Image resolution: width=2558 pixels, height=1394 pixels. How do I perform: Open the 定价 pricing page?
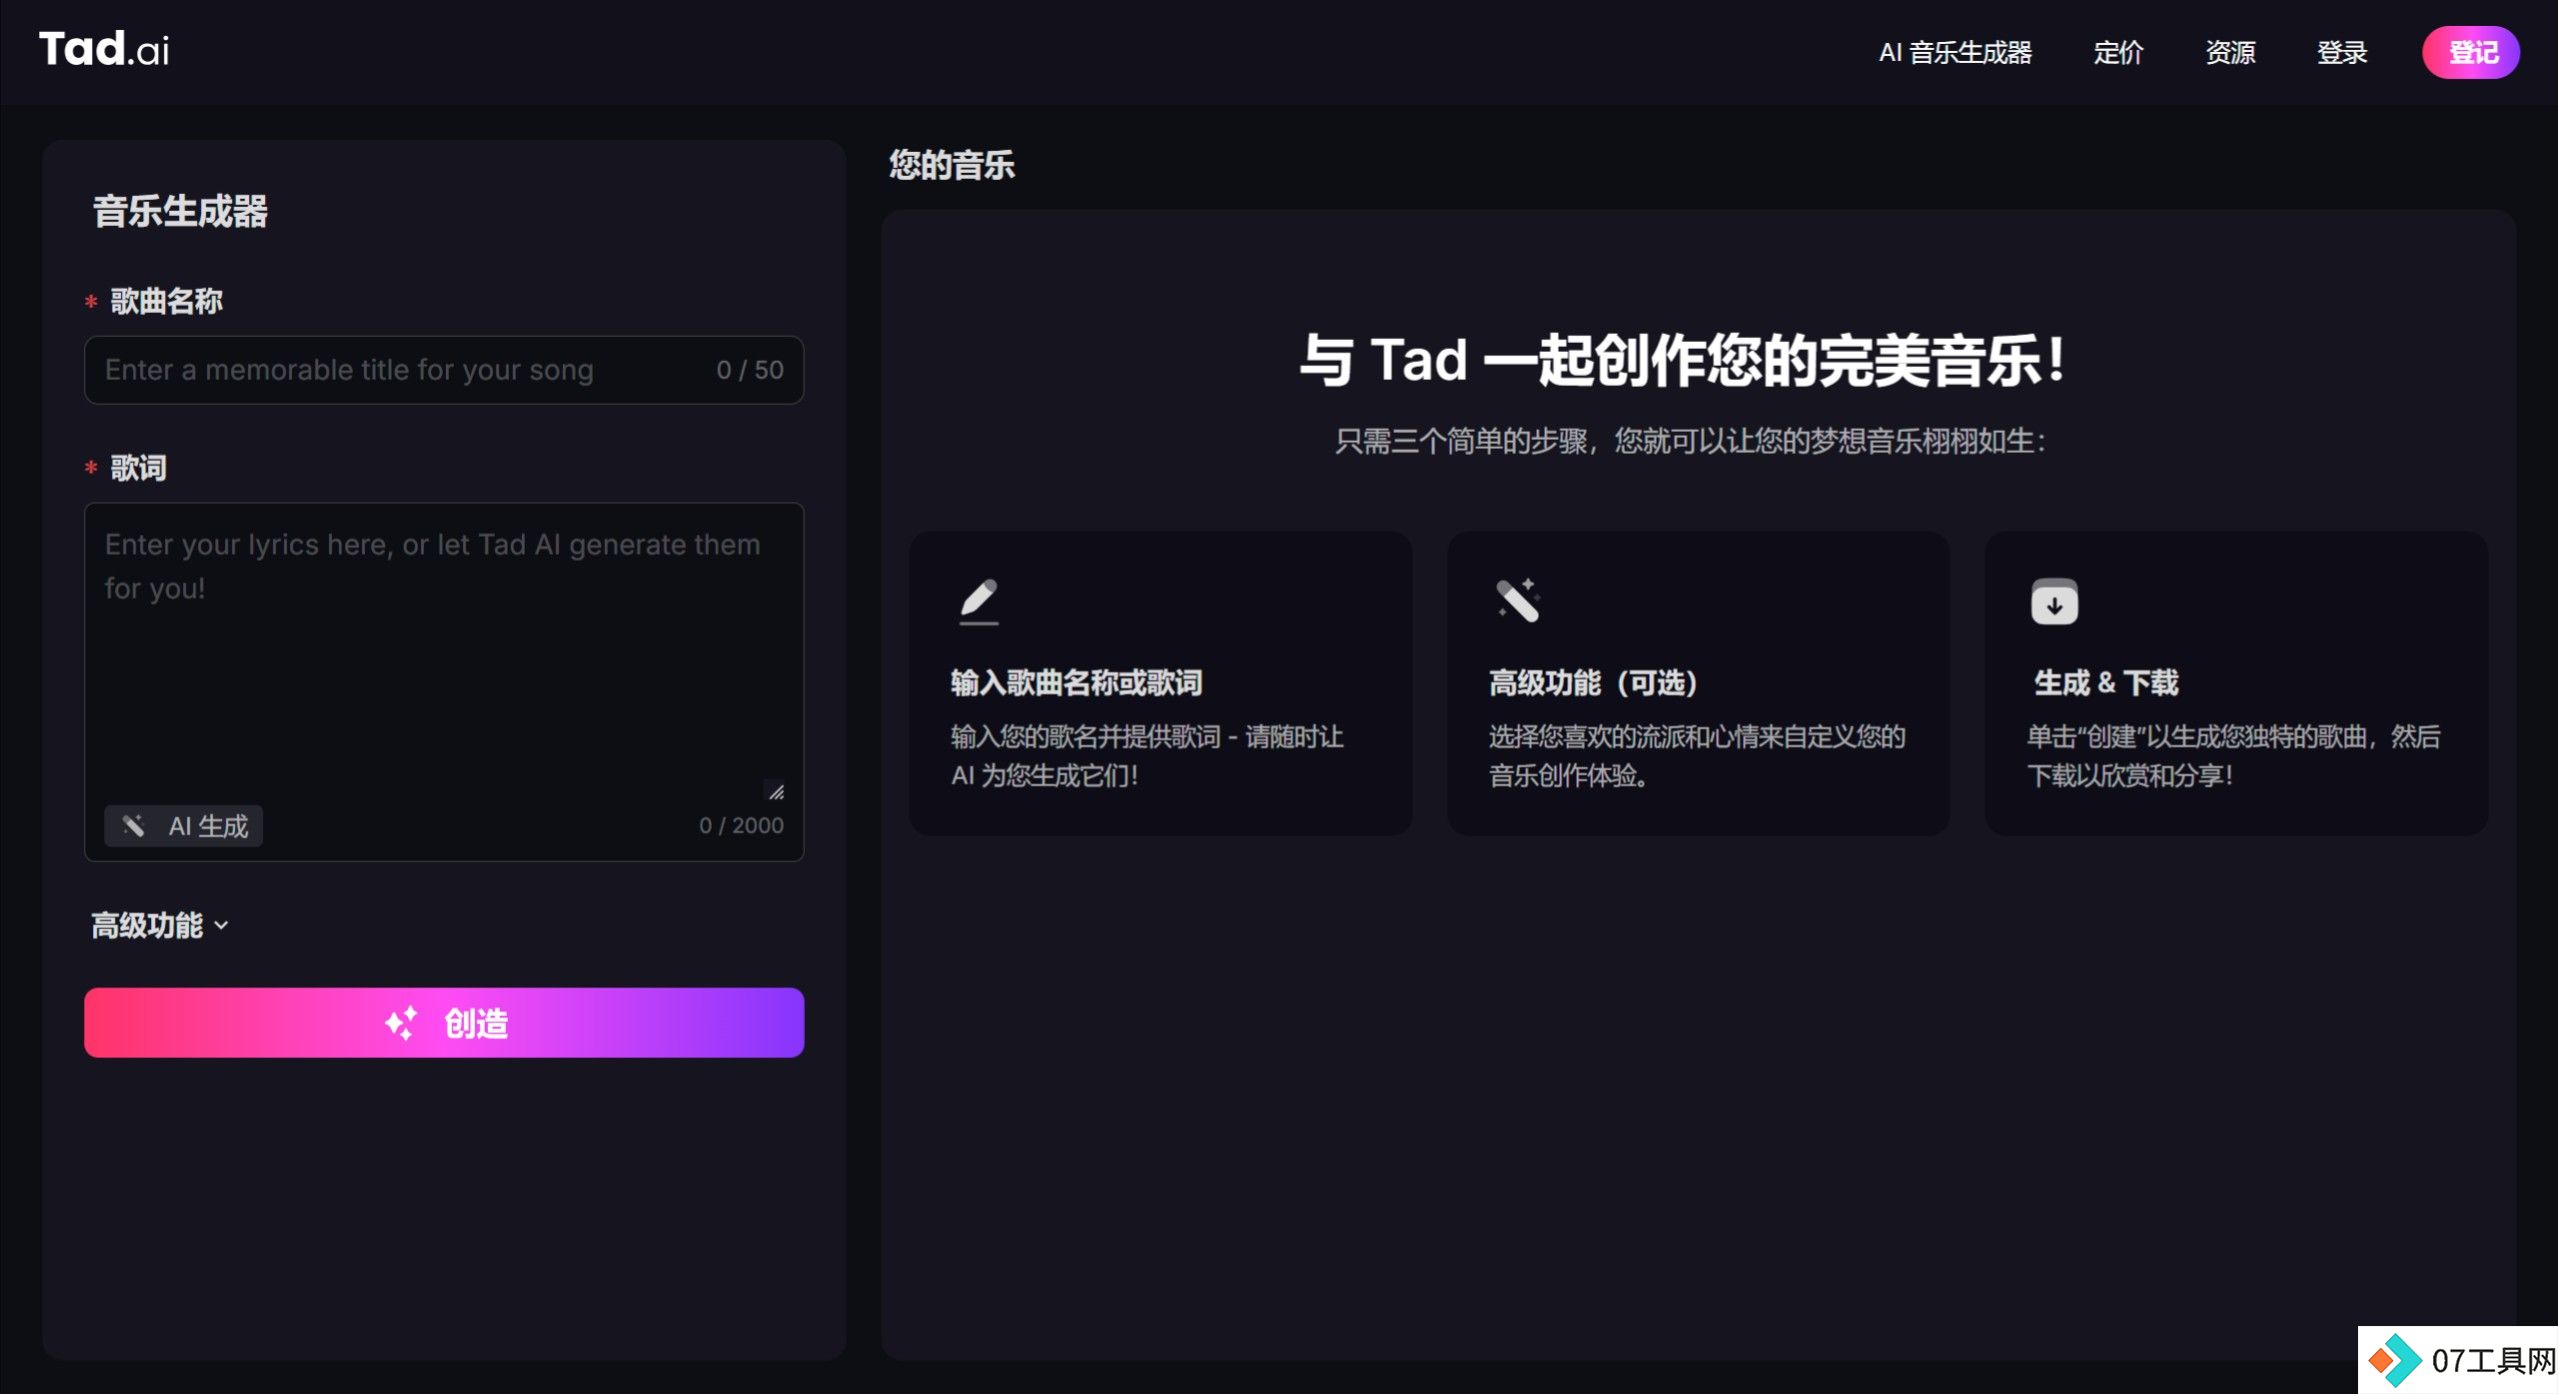click(2118, 52)
